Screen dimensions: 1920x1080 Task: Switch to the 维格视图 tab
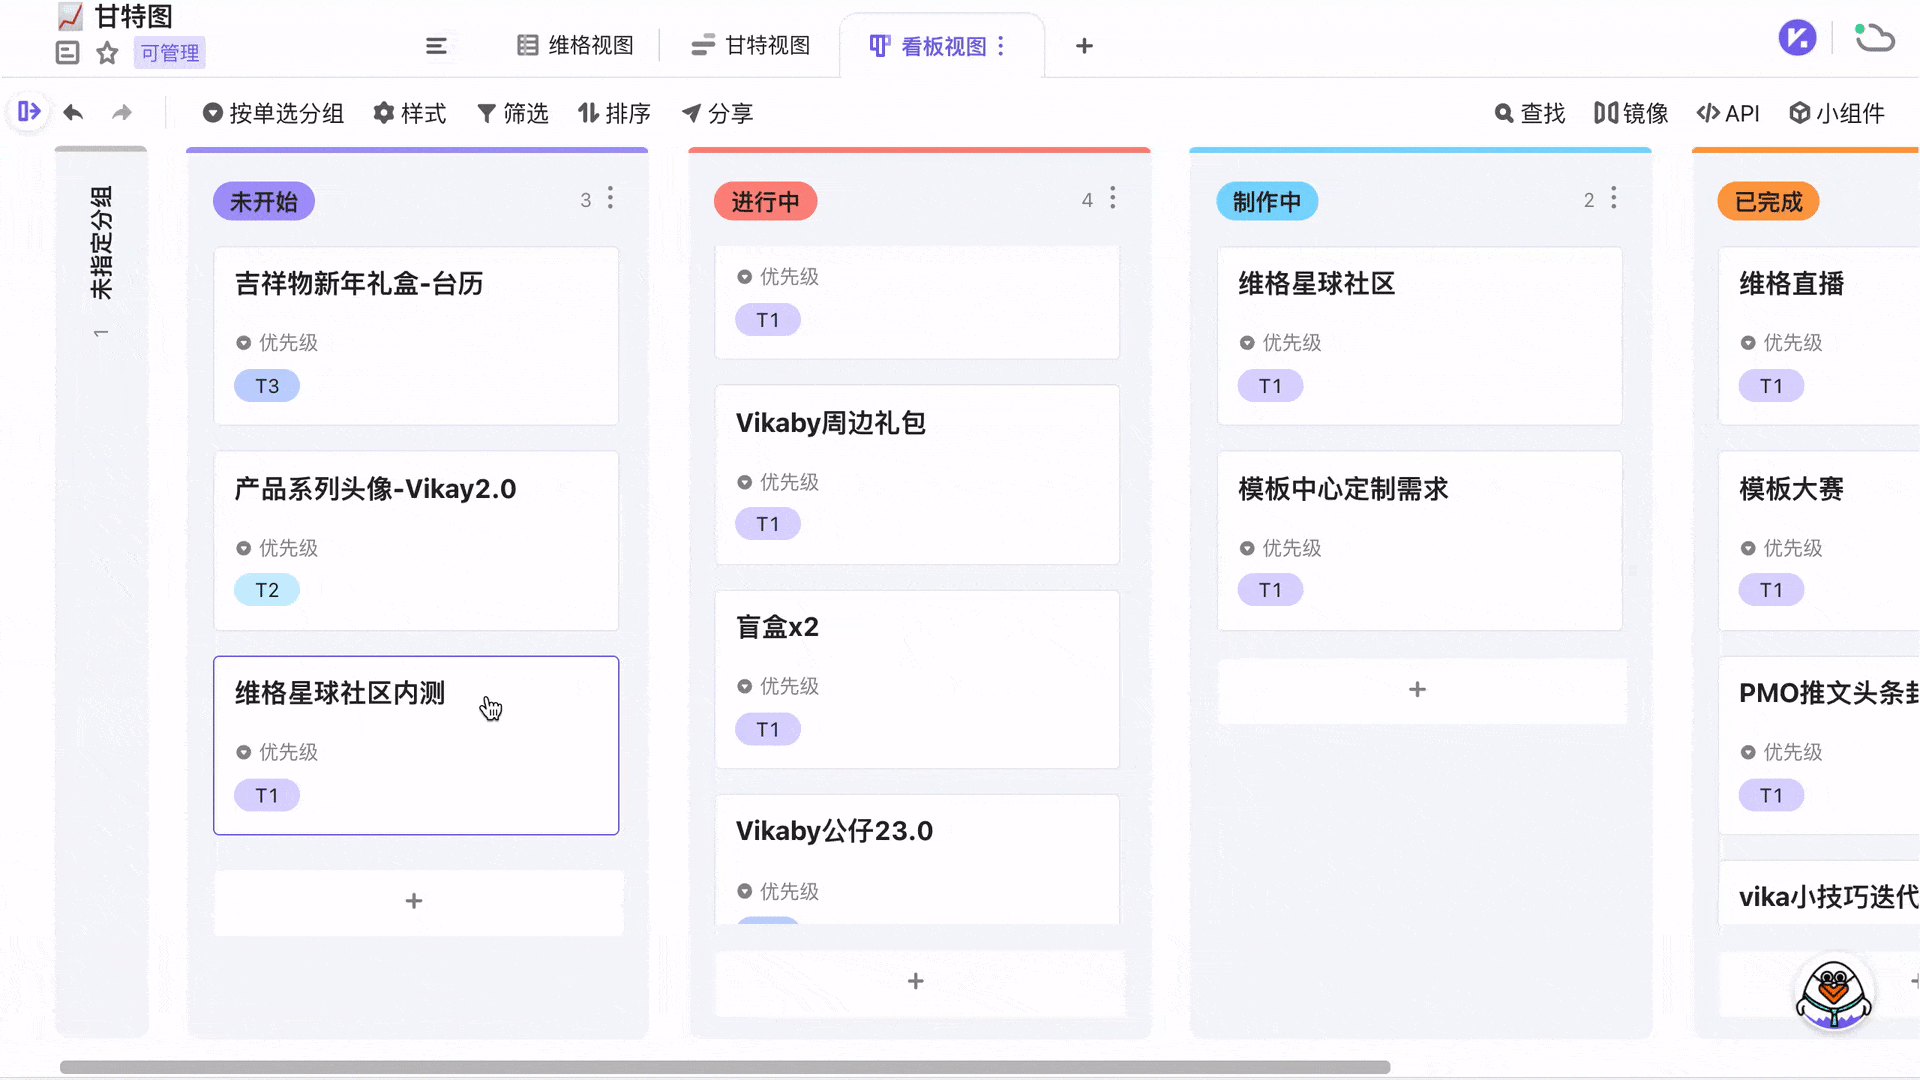point(575,45)
